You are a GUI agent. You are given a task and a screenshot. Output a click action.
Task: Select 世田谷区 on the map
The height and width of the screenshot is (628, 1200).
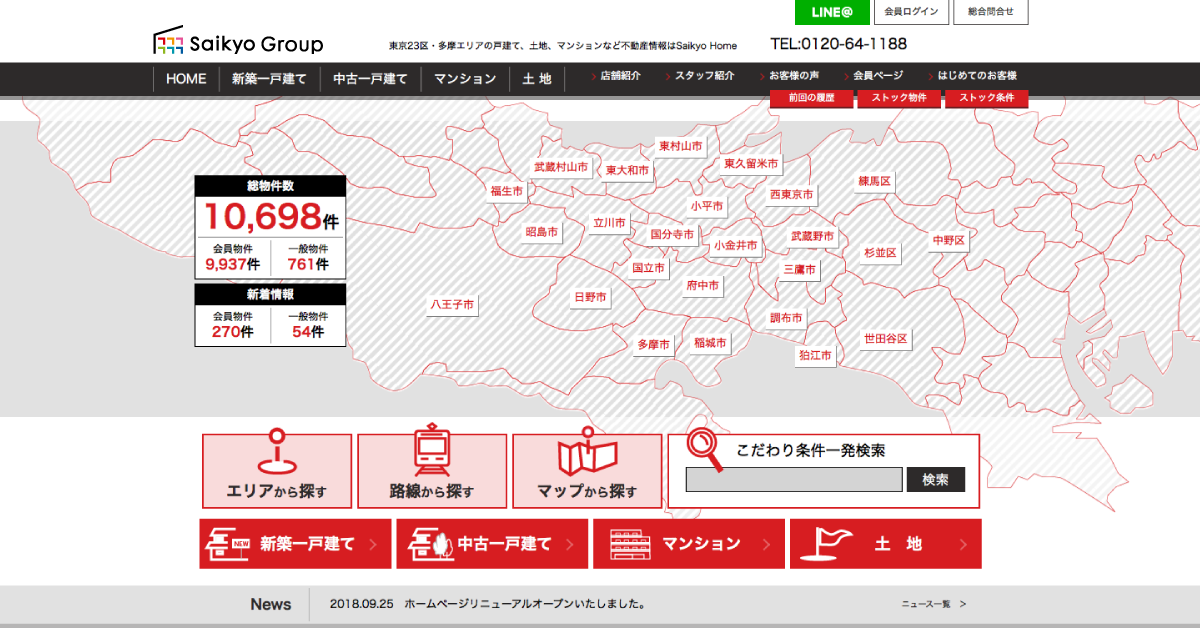(x=886, y=339)
